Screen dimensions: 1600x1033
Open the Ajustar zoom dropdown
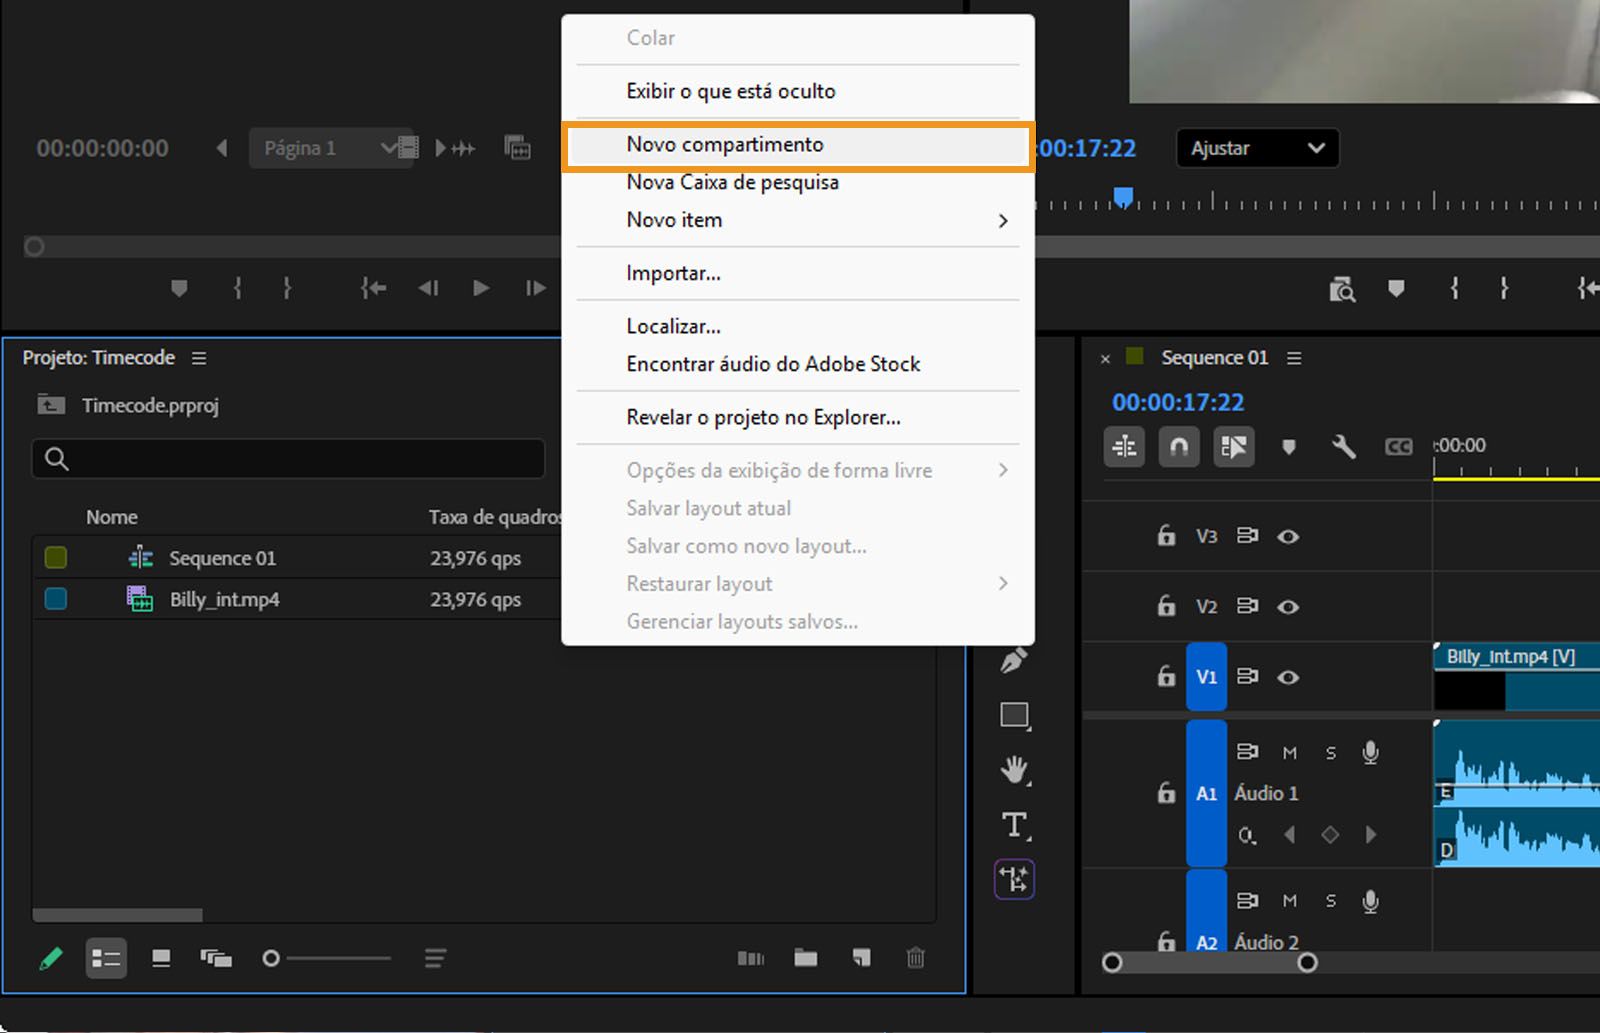(1257, 148)
